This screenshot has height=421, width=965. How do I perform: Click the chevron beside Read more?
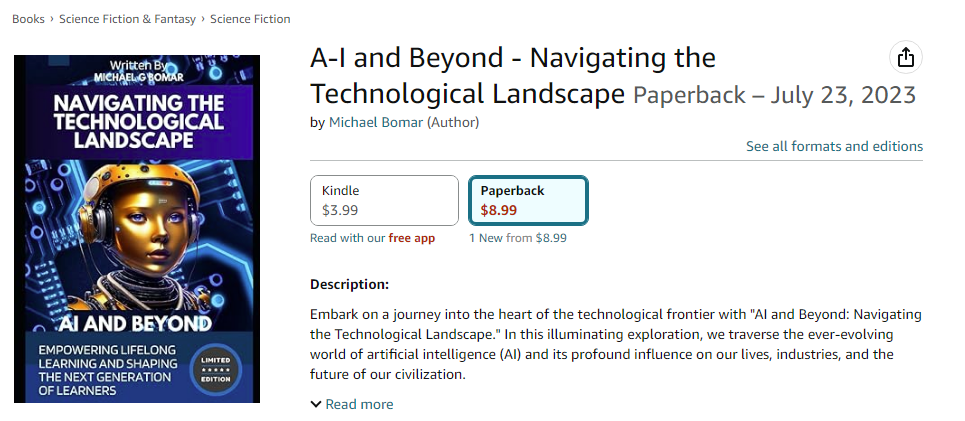(316, 404)
